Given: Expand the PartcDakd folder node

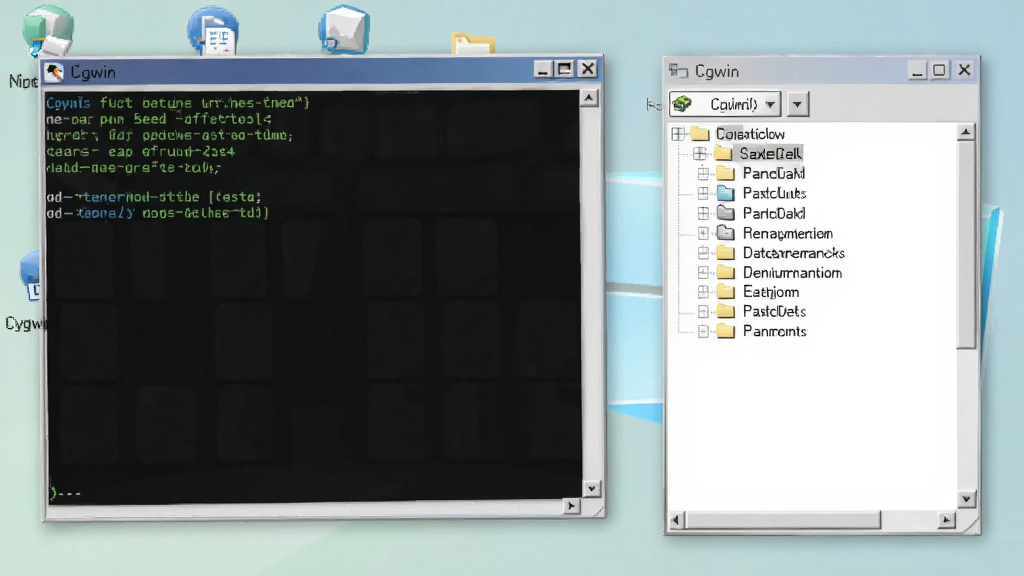Looking at the screenshot, I should [703, 213].
